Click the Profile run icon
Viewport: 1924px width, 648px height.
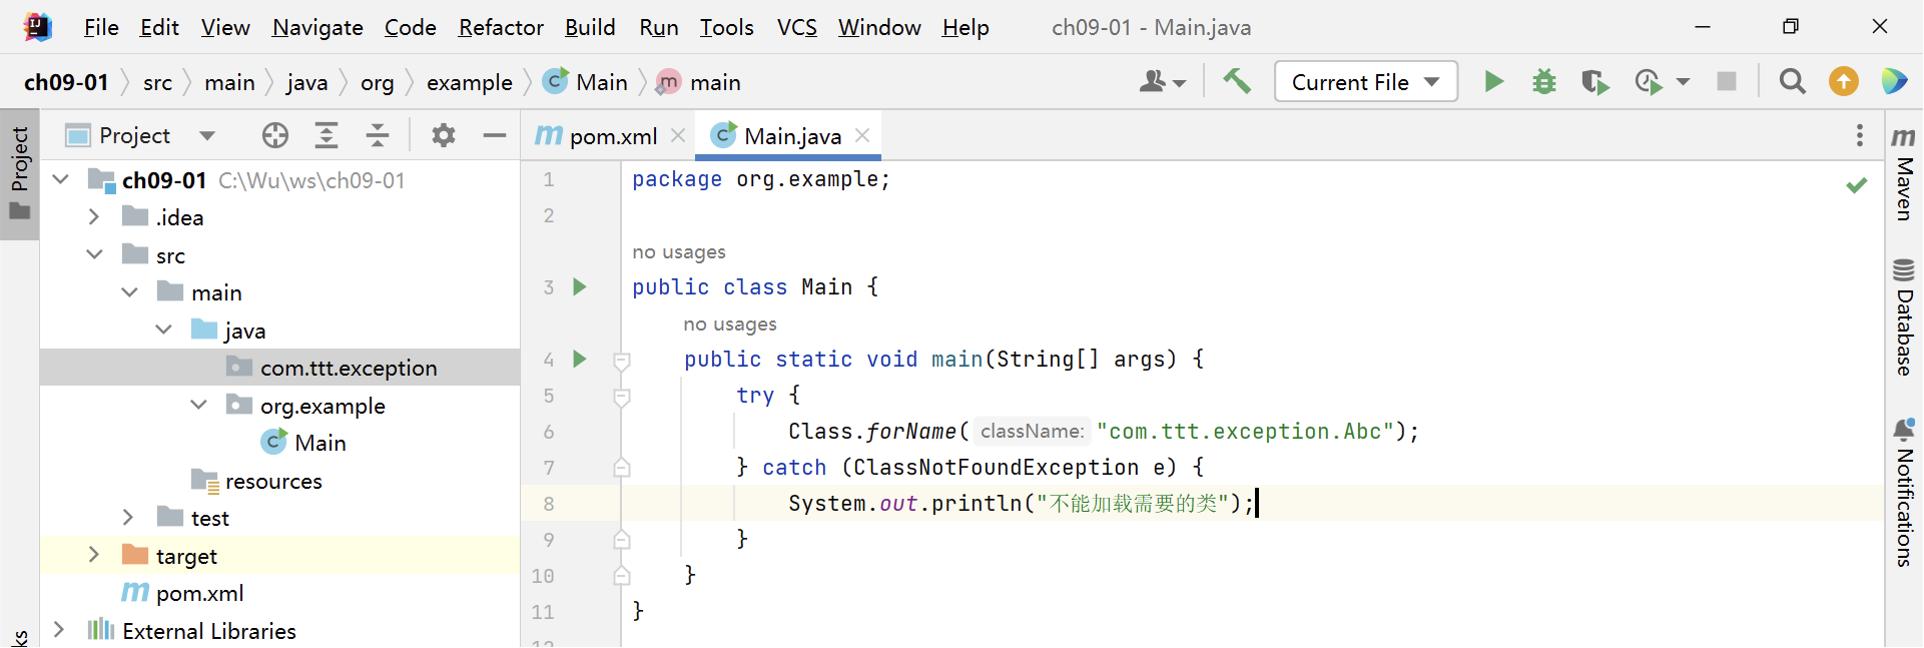1648,82
